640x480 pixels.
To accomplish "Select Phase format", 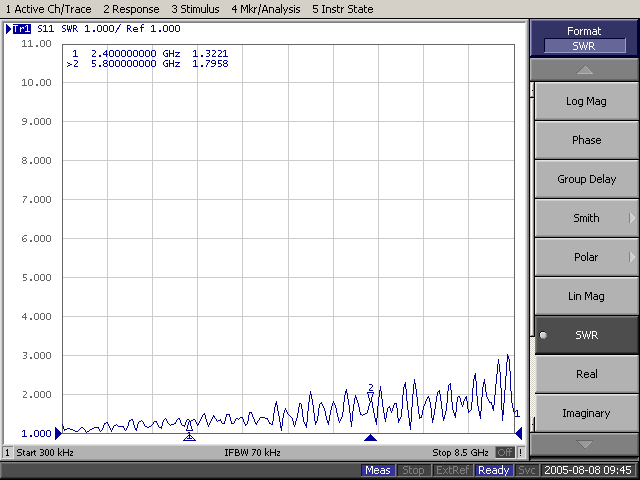I will pyautogui.click(x=586, y=140).
